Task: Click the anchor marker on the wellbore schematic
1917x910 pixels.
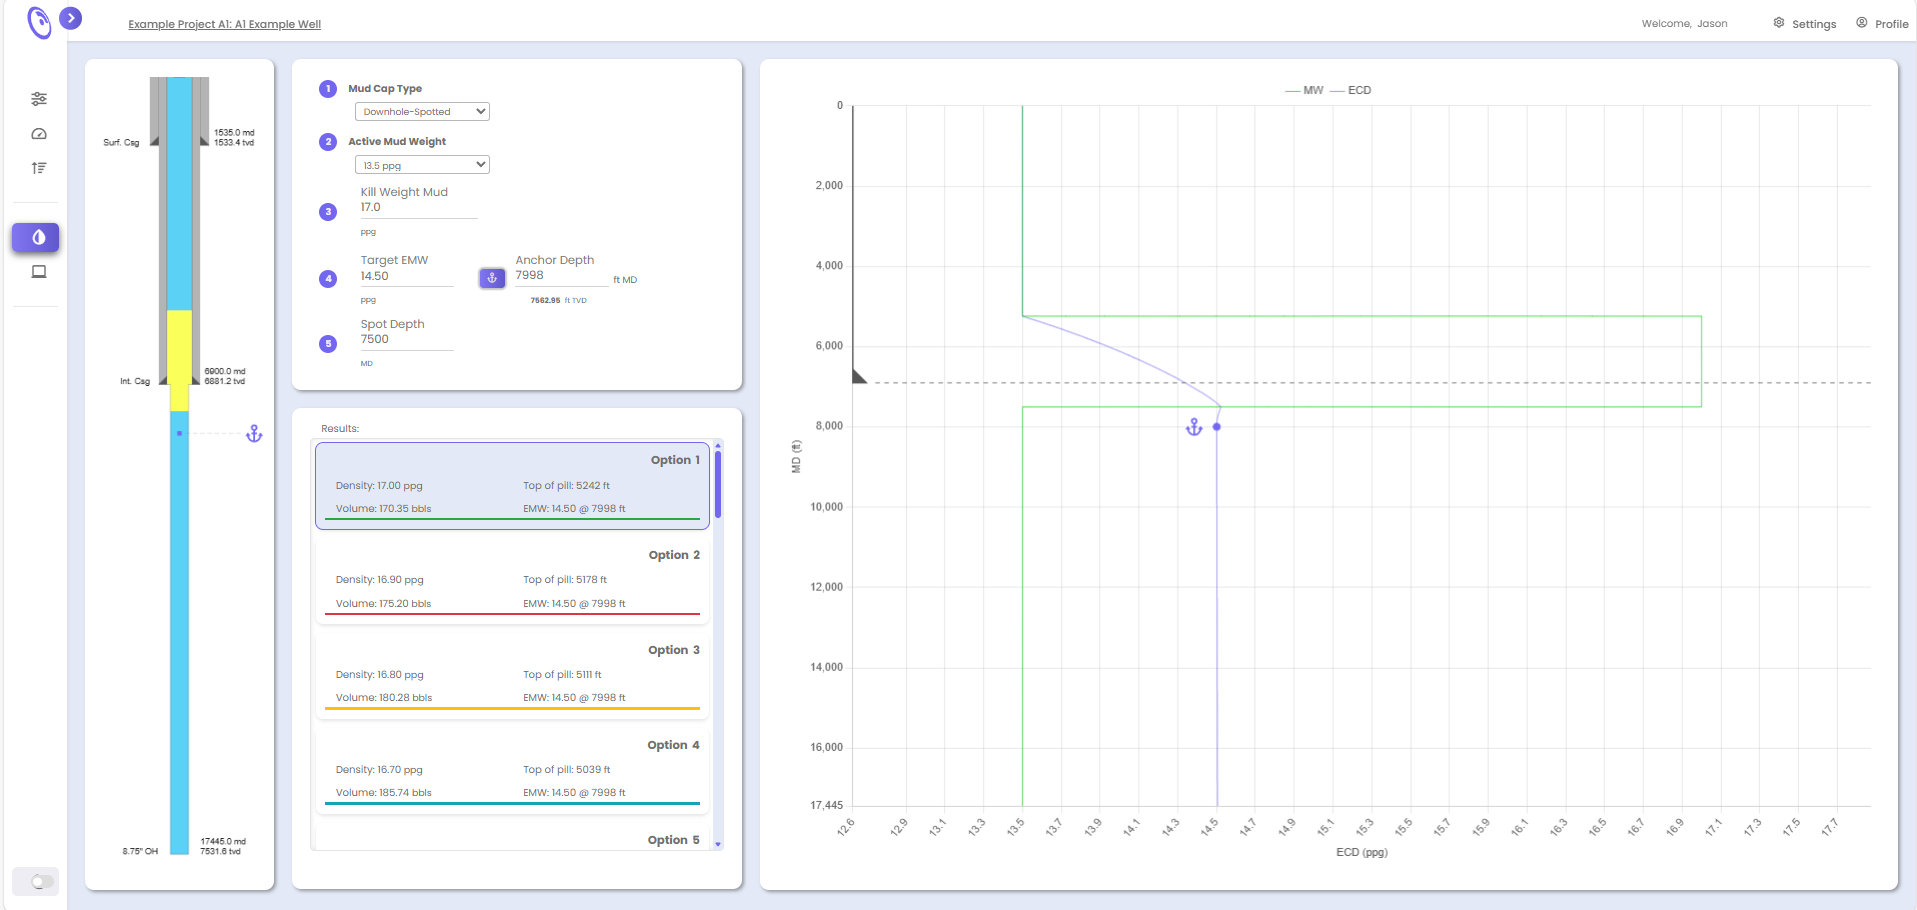Action: [254, 433]
